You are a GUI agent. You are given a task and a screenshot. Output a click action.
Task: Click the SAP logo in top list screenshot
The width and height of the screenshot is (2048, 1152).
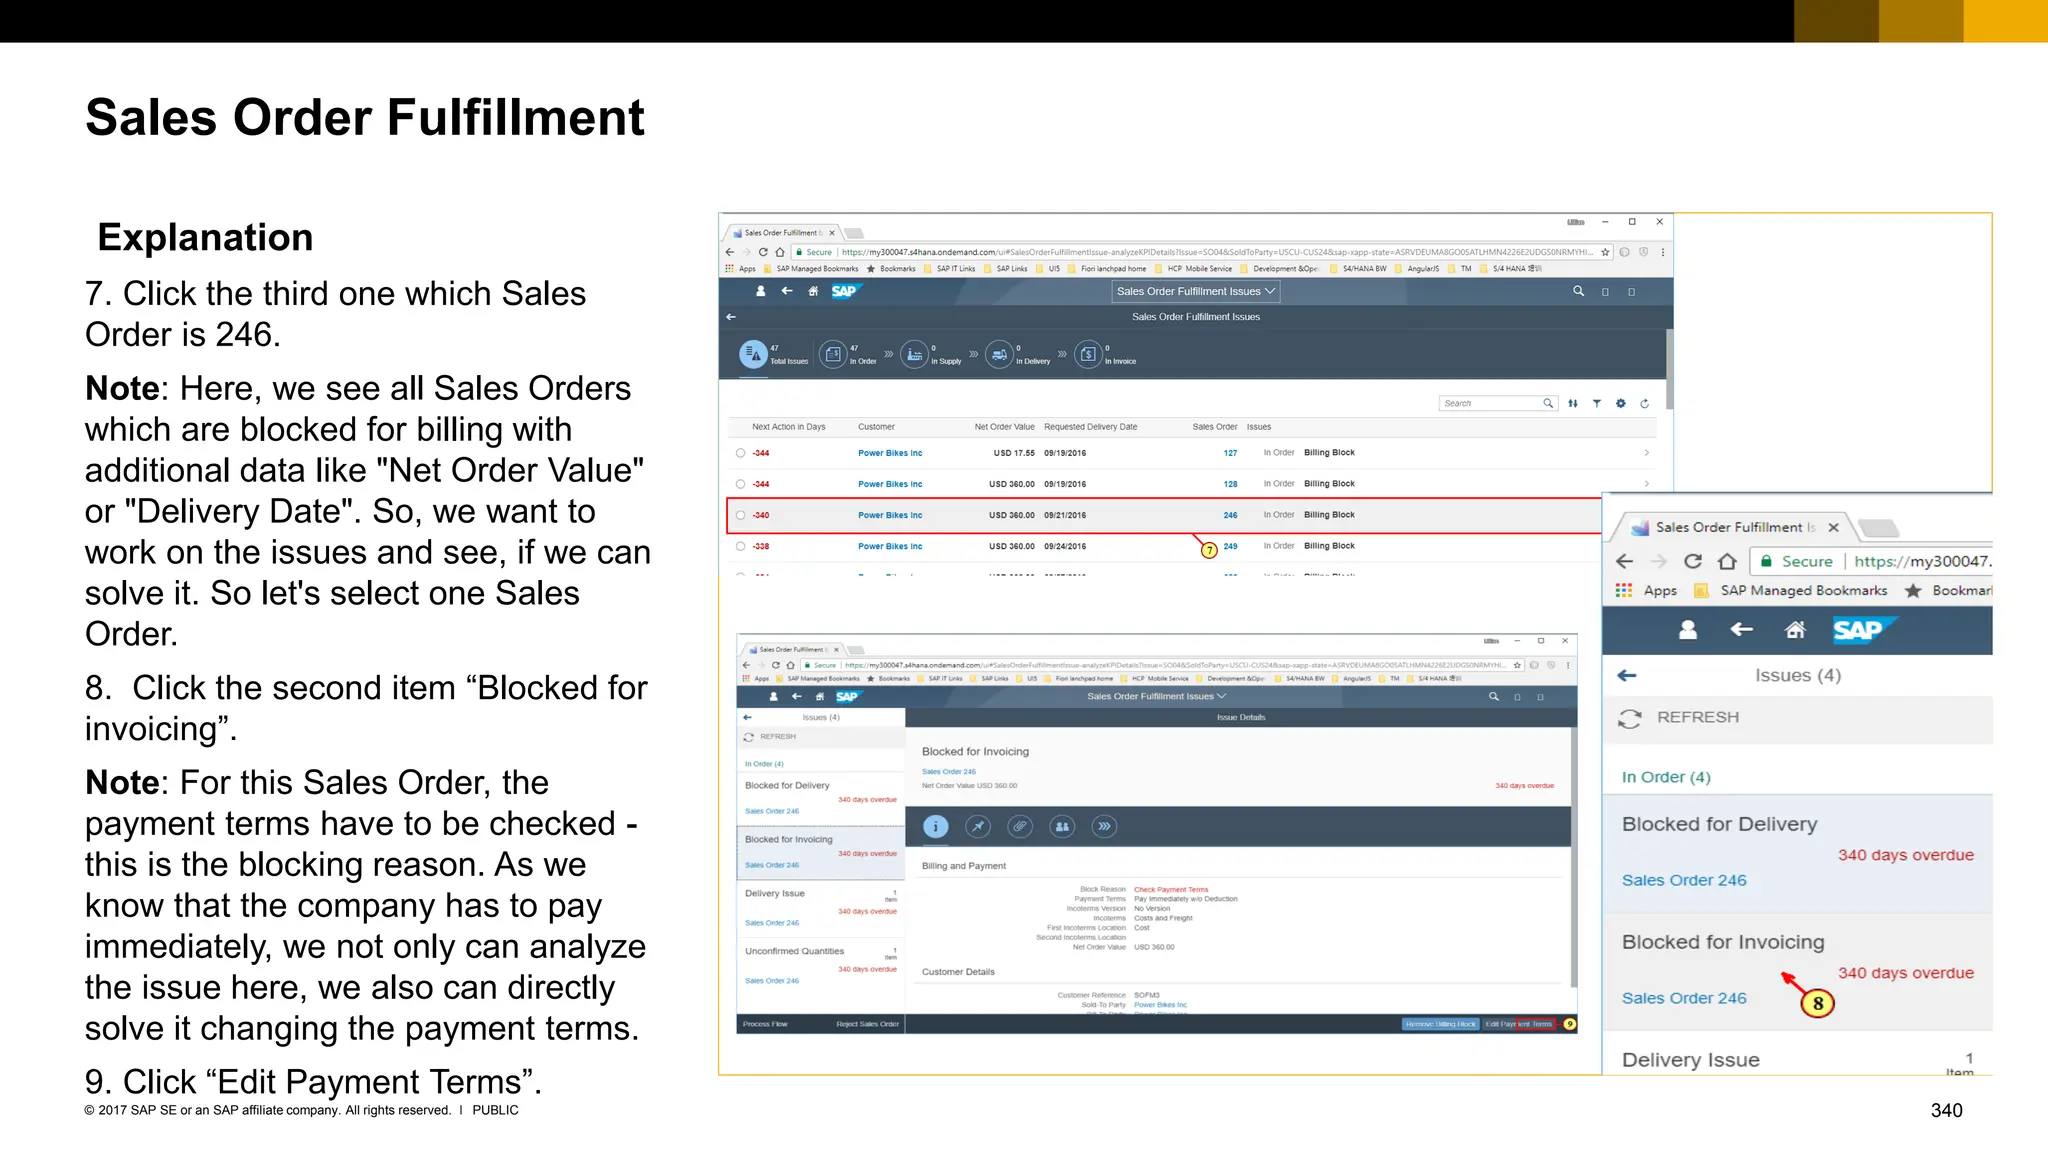tap(846, 291)
